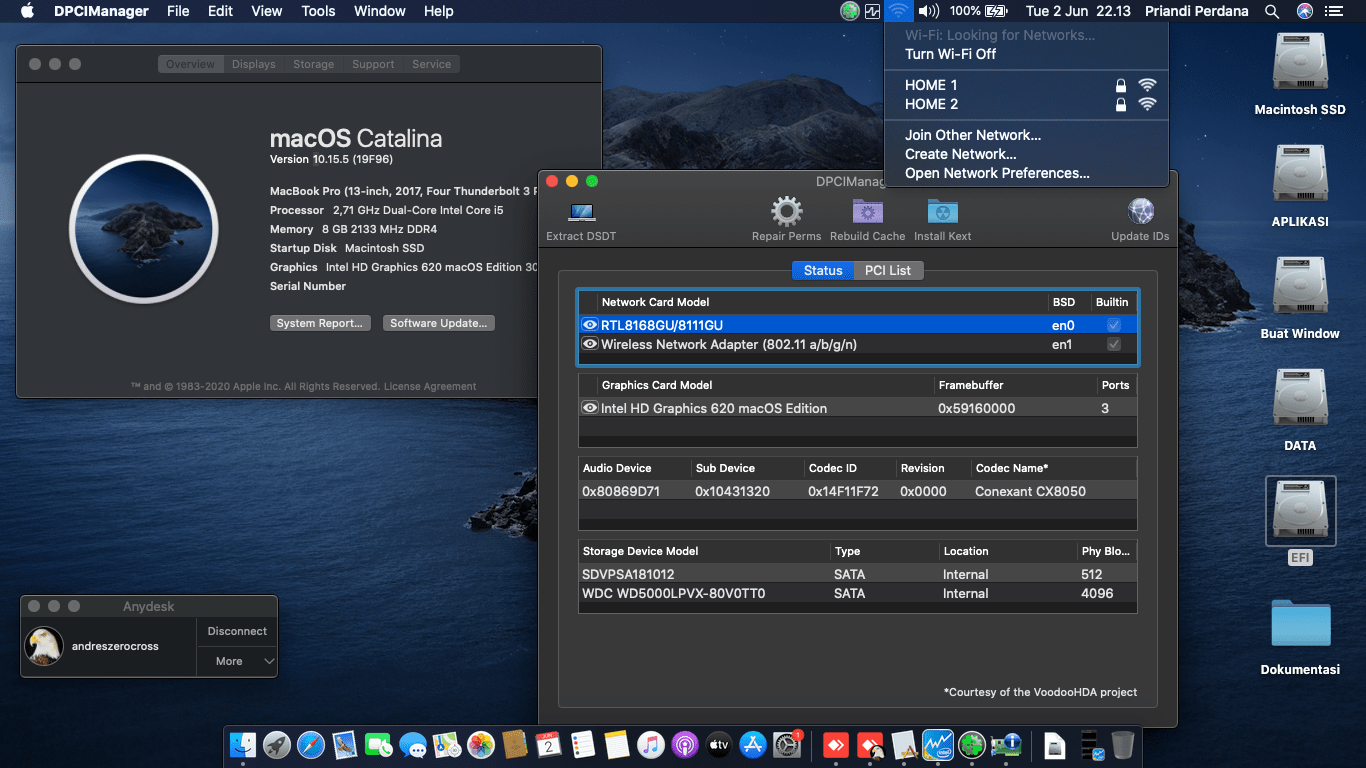Image resolution: width=1366 pixels, height=768 pixels.
Task: Open App Store from the Dock
Action: (x=753, y=745)
